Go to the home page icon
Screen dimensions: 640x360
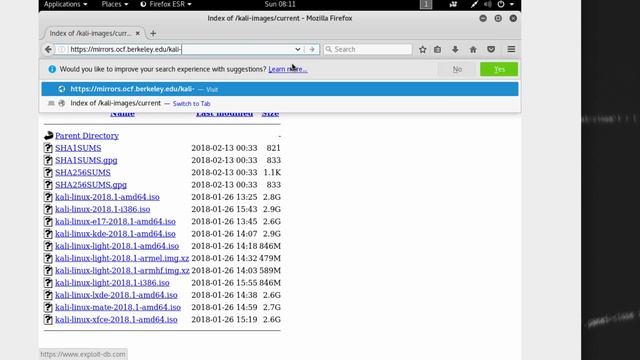pyautogui.click(x=473, y=49)
